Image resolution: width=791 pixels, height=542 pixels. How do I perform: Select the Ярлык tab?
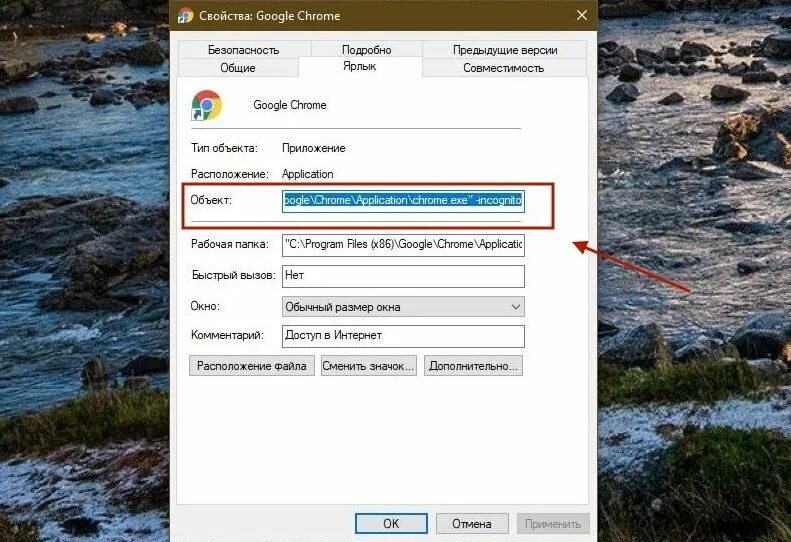click(x=360, y=66)
